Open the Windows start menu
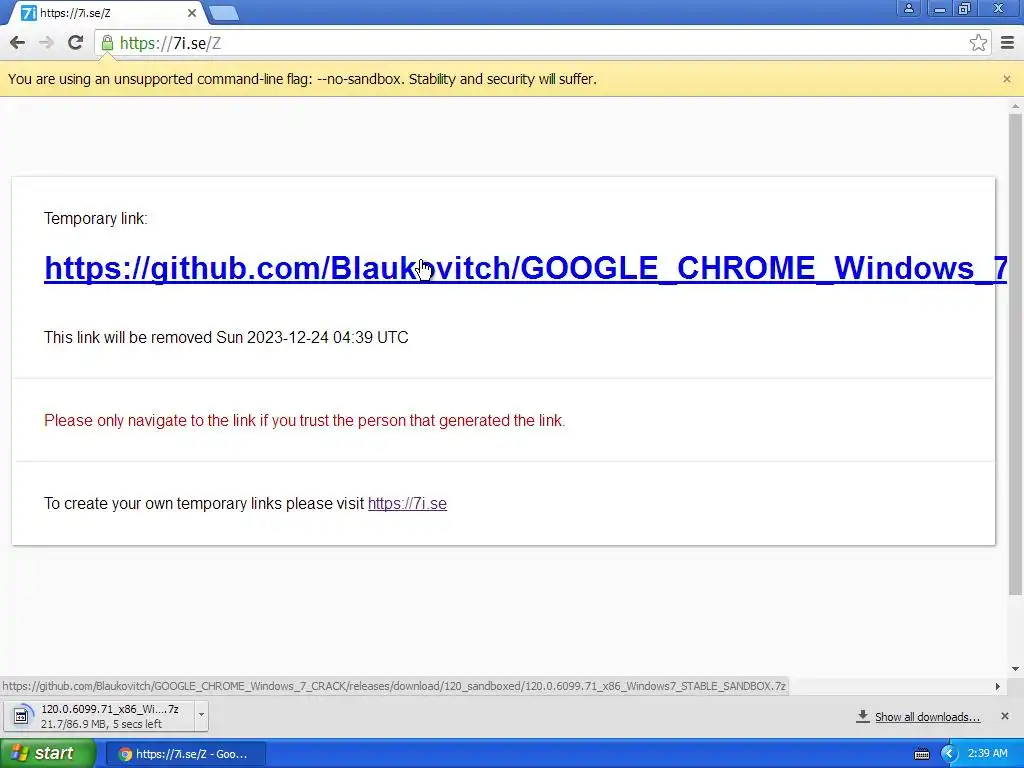The width and height of the screenshot is (1024, 768). coord(47,754)
